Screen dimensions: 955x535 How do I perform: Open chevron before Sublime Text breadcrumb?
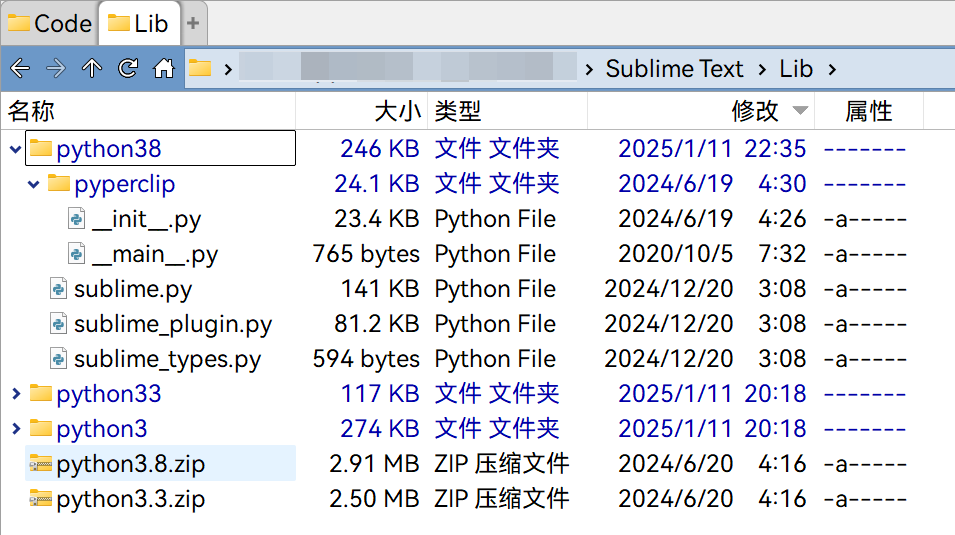tap(589, 69)
